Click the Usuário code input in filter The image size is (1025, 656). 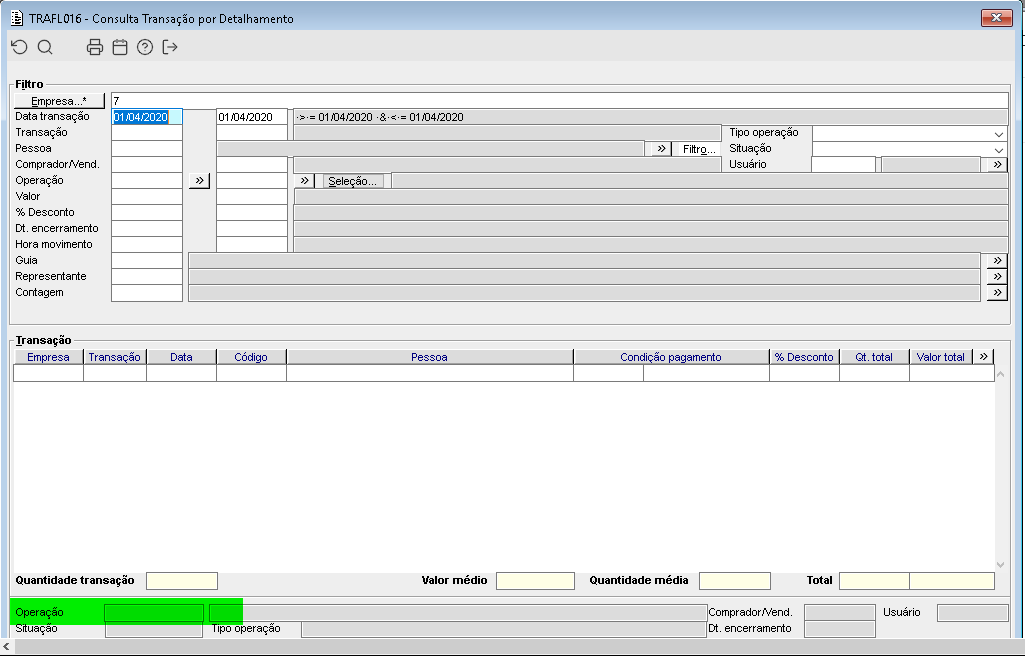[843, 165]
